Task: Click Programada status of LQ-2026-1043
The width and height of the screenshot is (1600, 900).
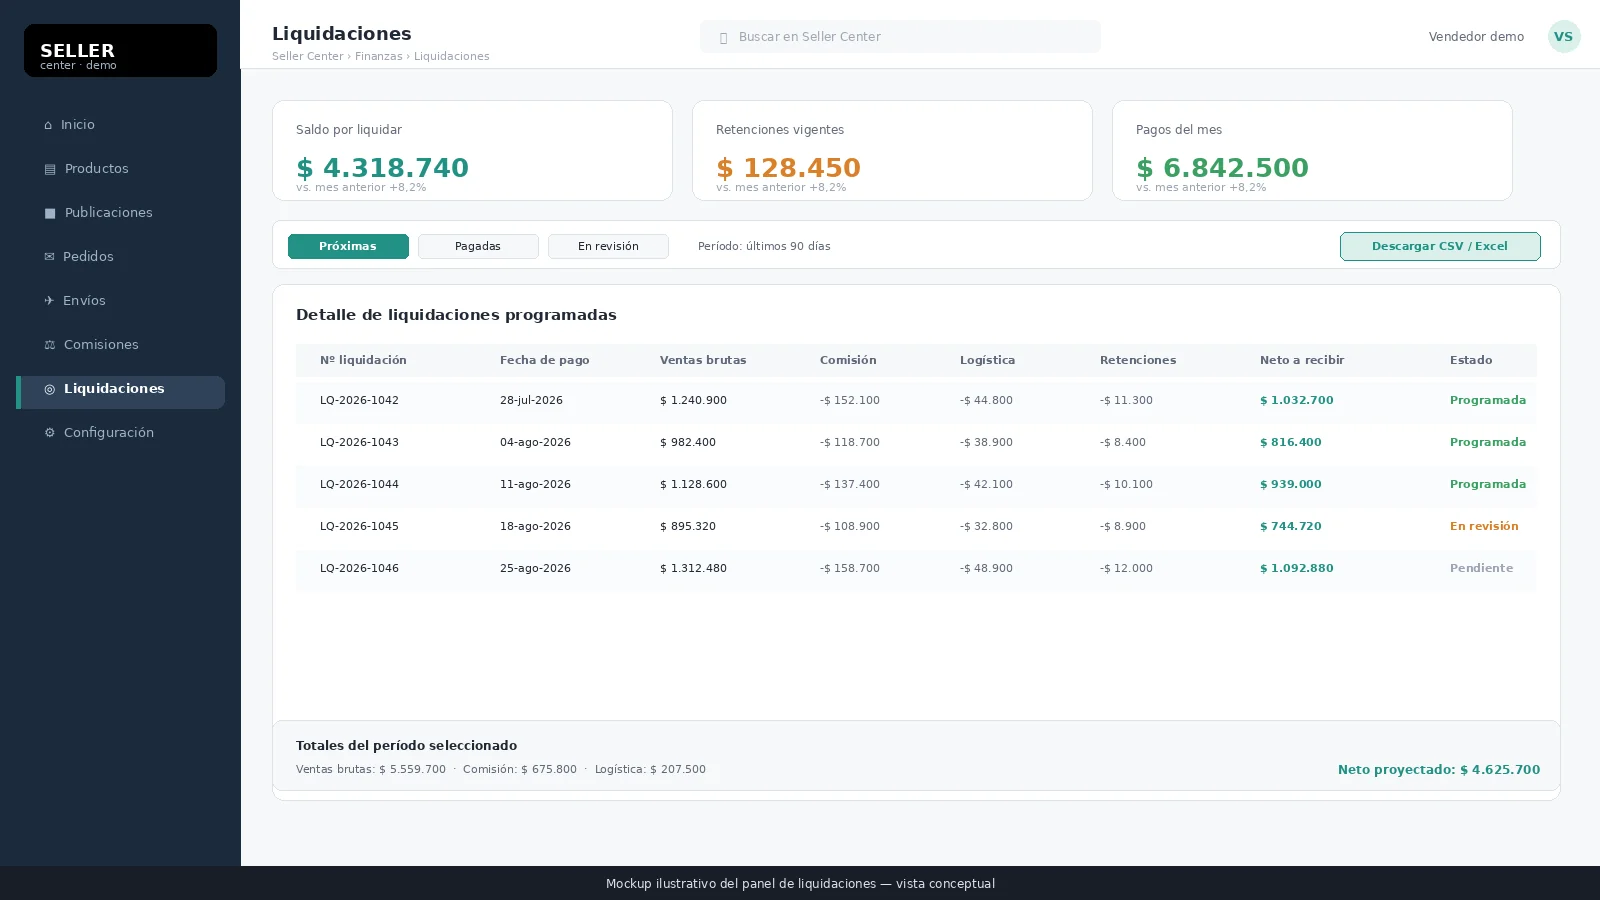Action: 1488,442
